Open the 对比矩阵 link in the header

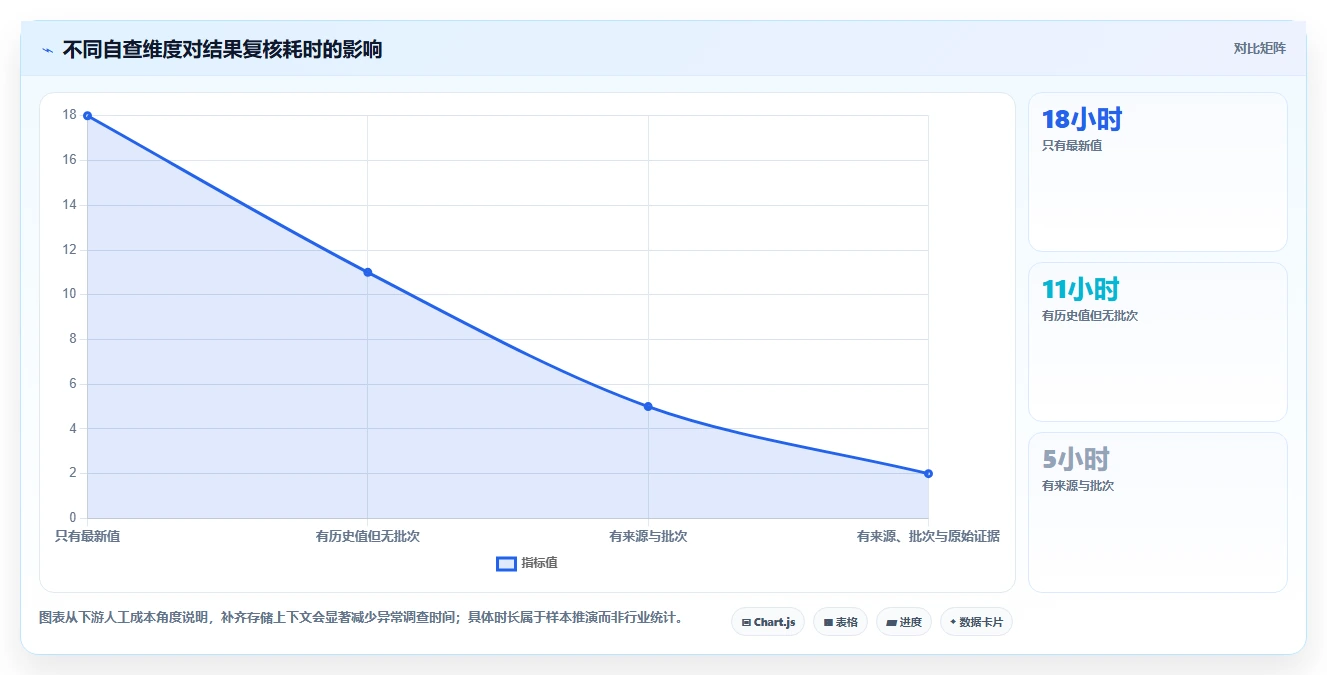coord(1259,48)
